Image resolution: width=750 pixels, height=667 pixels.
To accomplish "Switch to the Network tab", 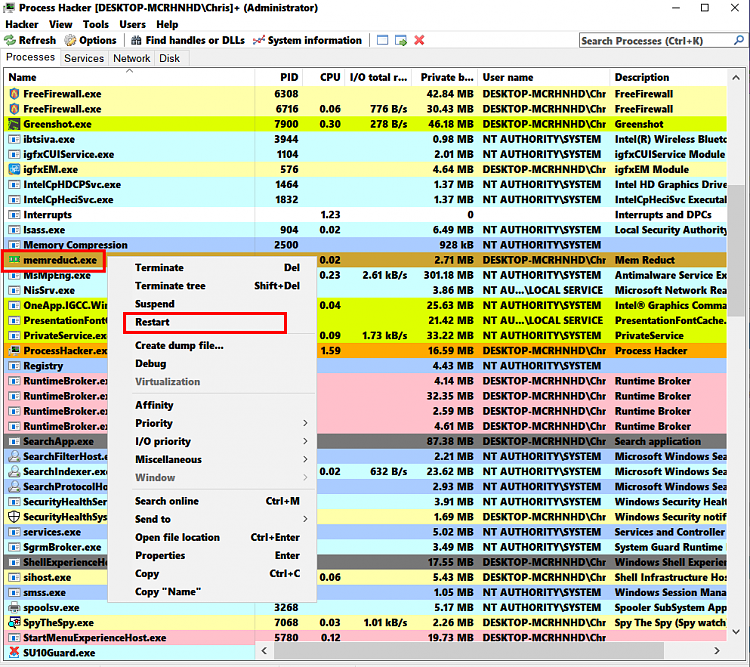I will [132, 58].
